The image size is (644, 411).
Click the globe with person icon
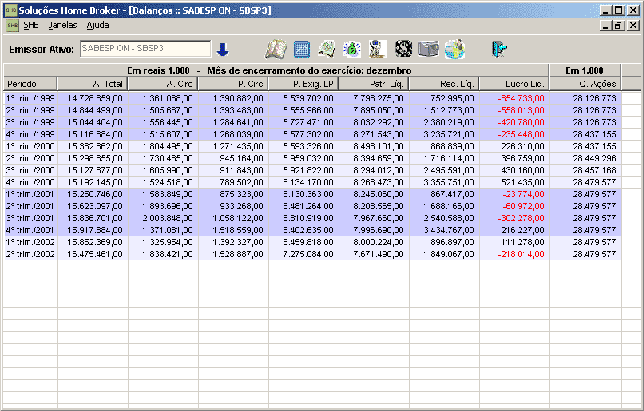click(x=455, y=49)
